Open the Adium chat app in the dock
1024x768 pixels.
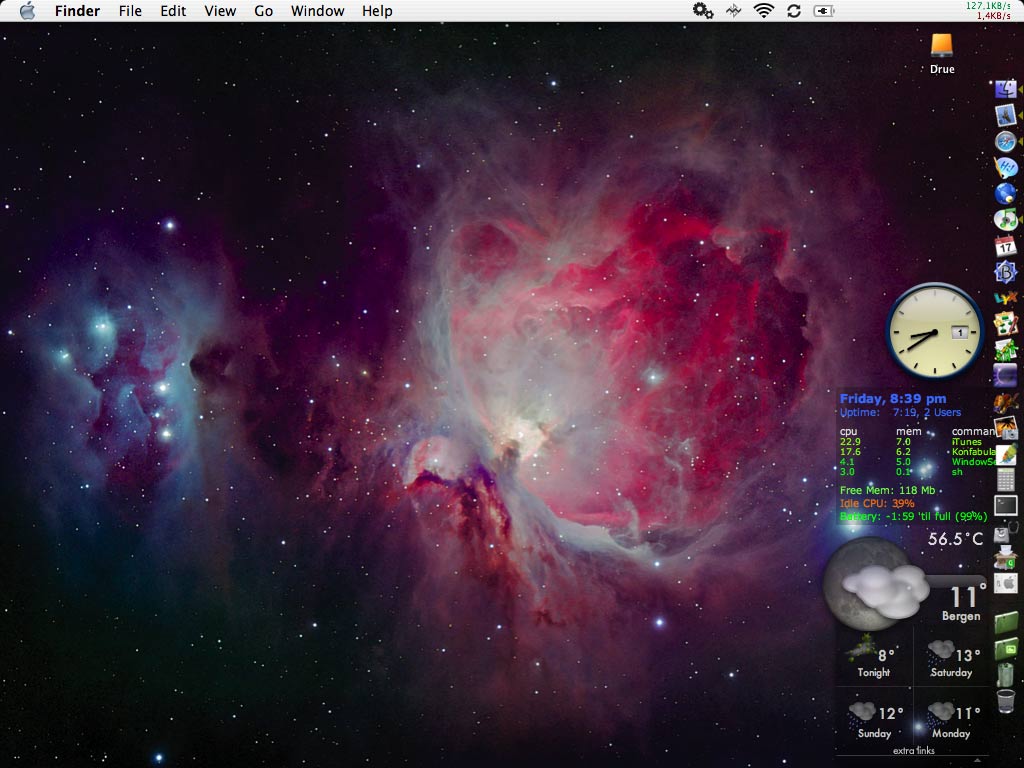point(1006,167)
